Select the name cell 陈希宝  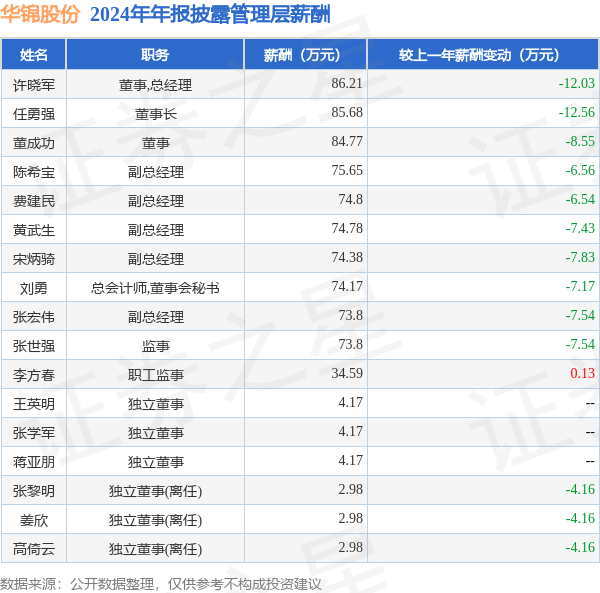pos(34,172)
